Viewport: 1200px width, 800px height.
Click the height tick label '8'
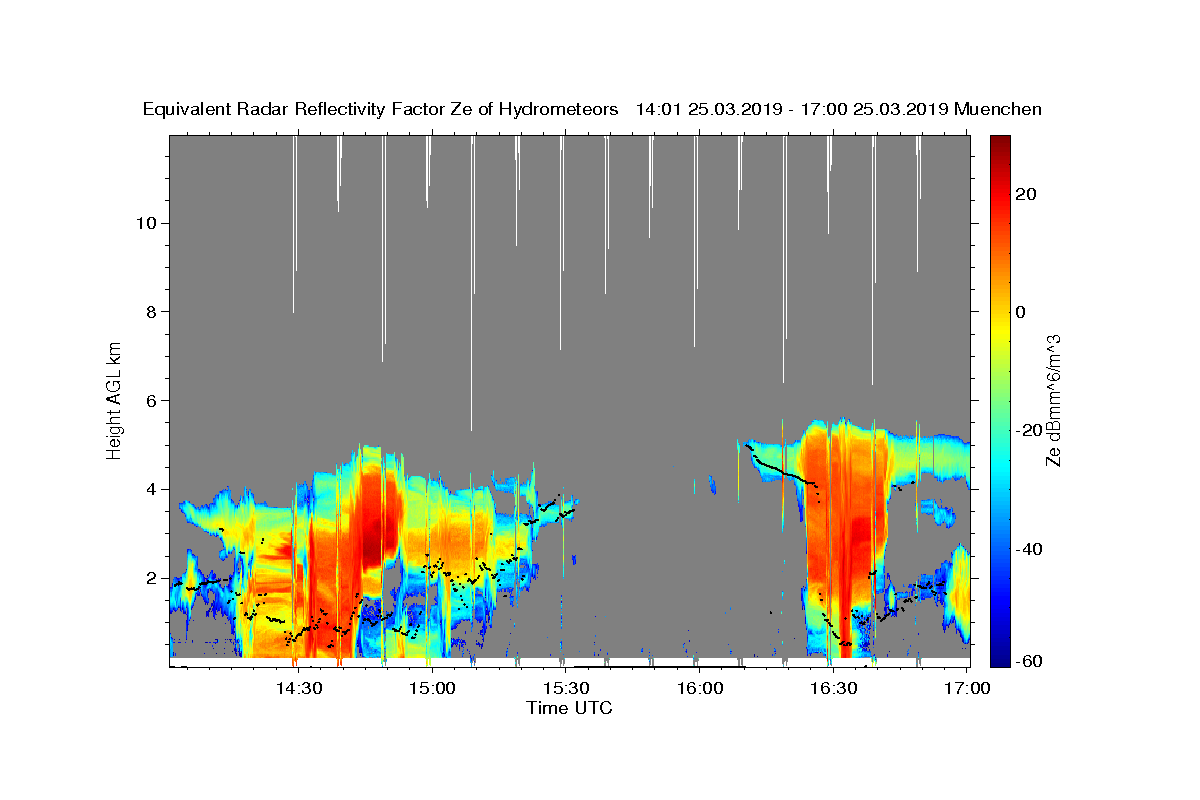(x=151, y=312)
